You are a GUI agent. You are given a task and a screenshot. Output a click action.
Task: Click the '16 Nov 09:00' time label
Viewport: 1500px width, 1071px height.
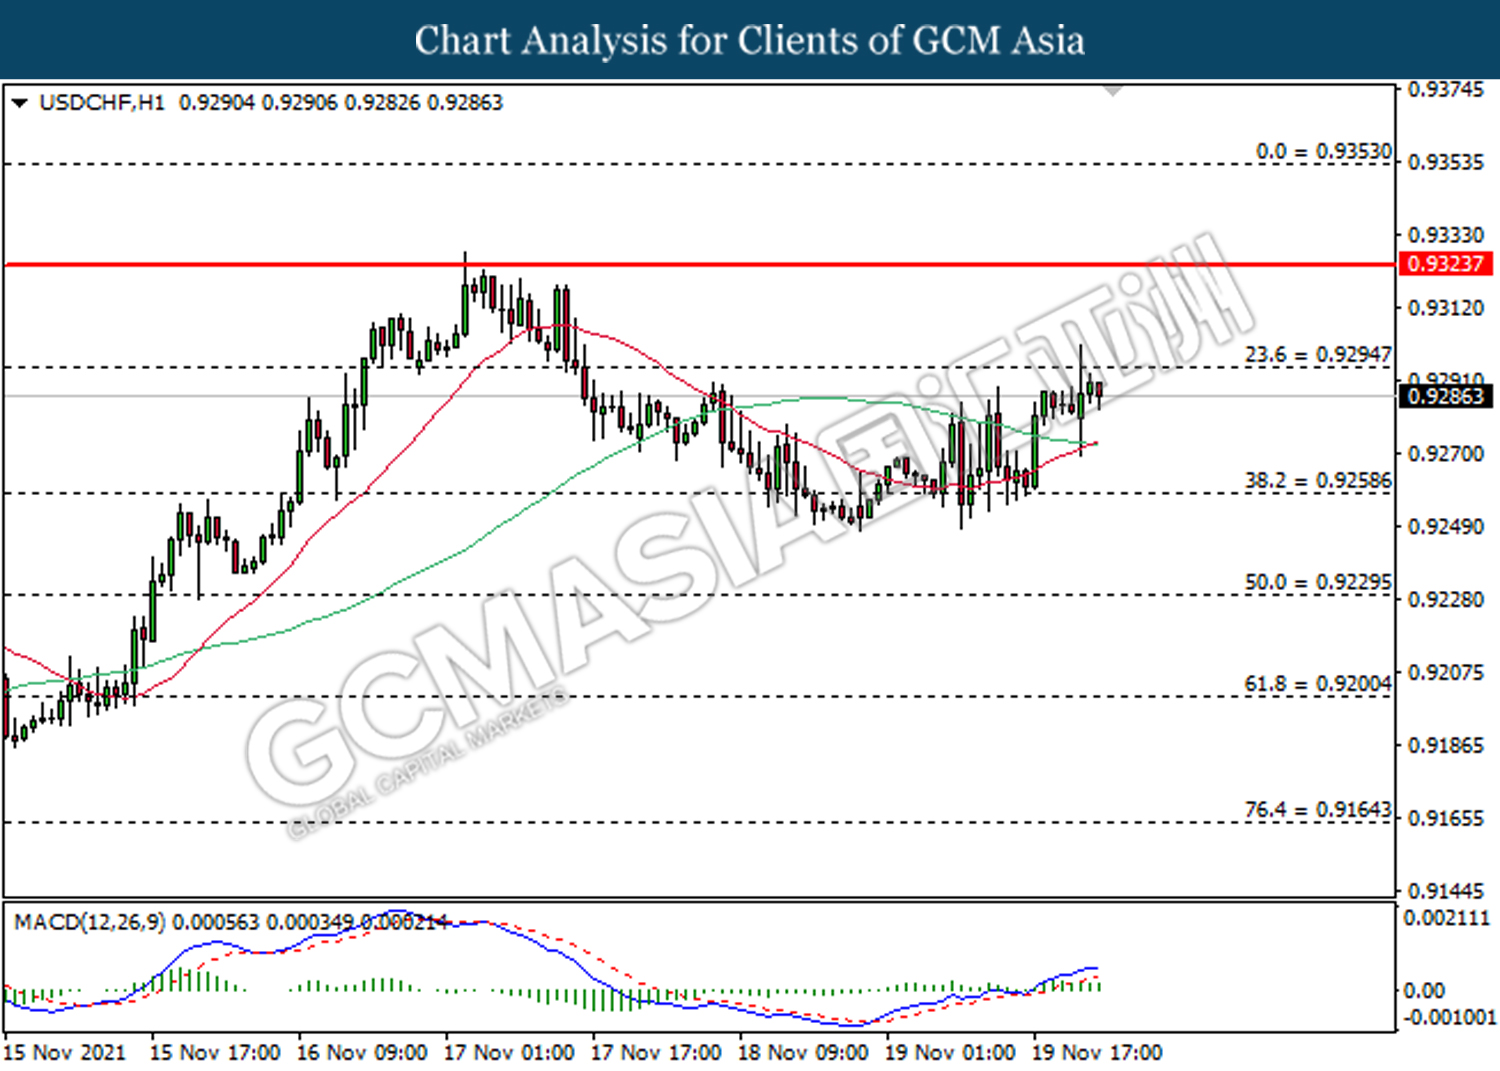coord(362,1053)
